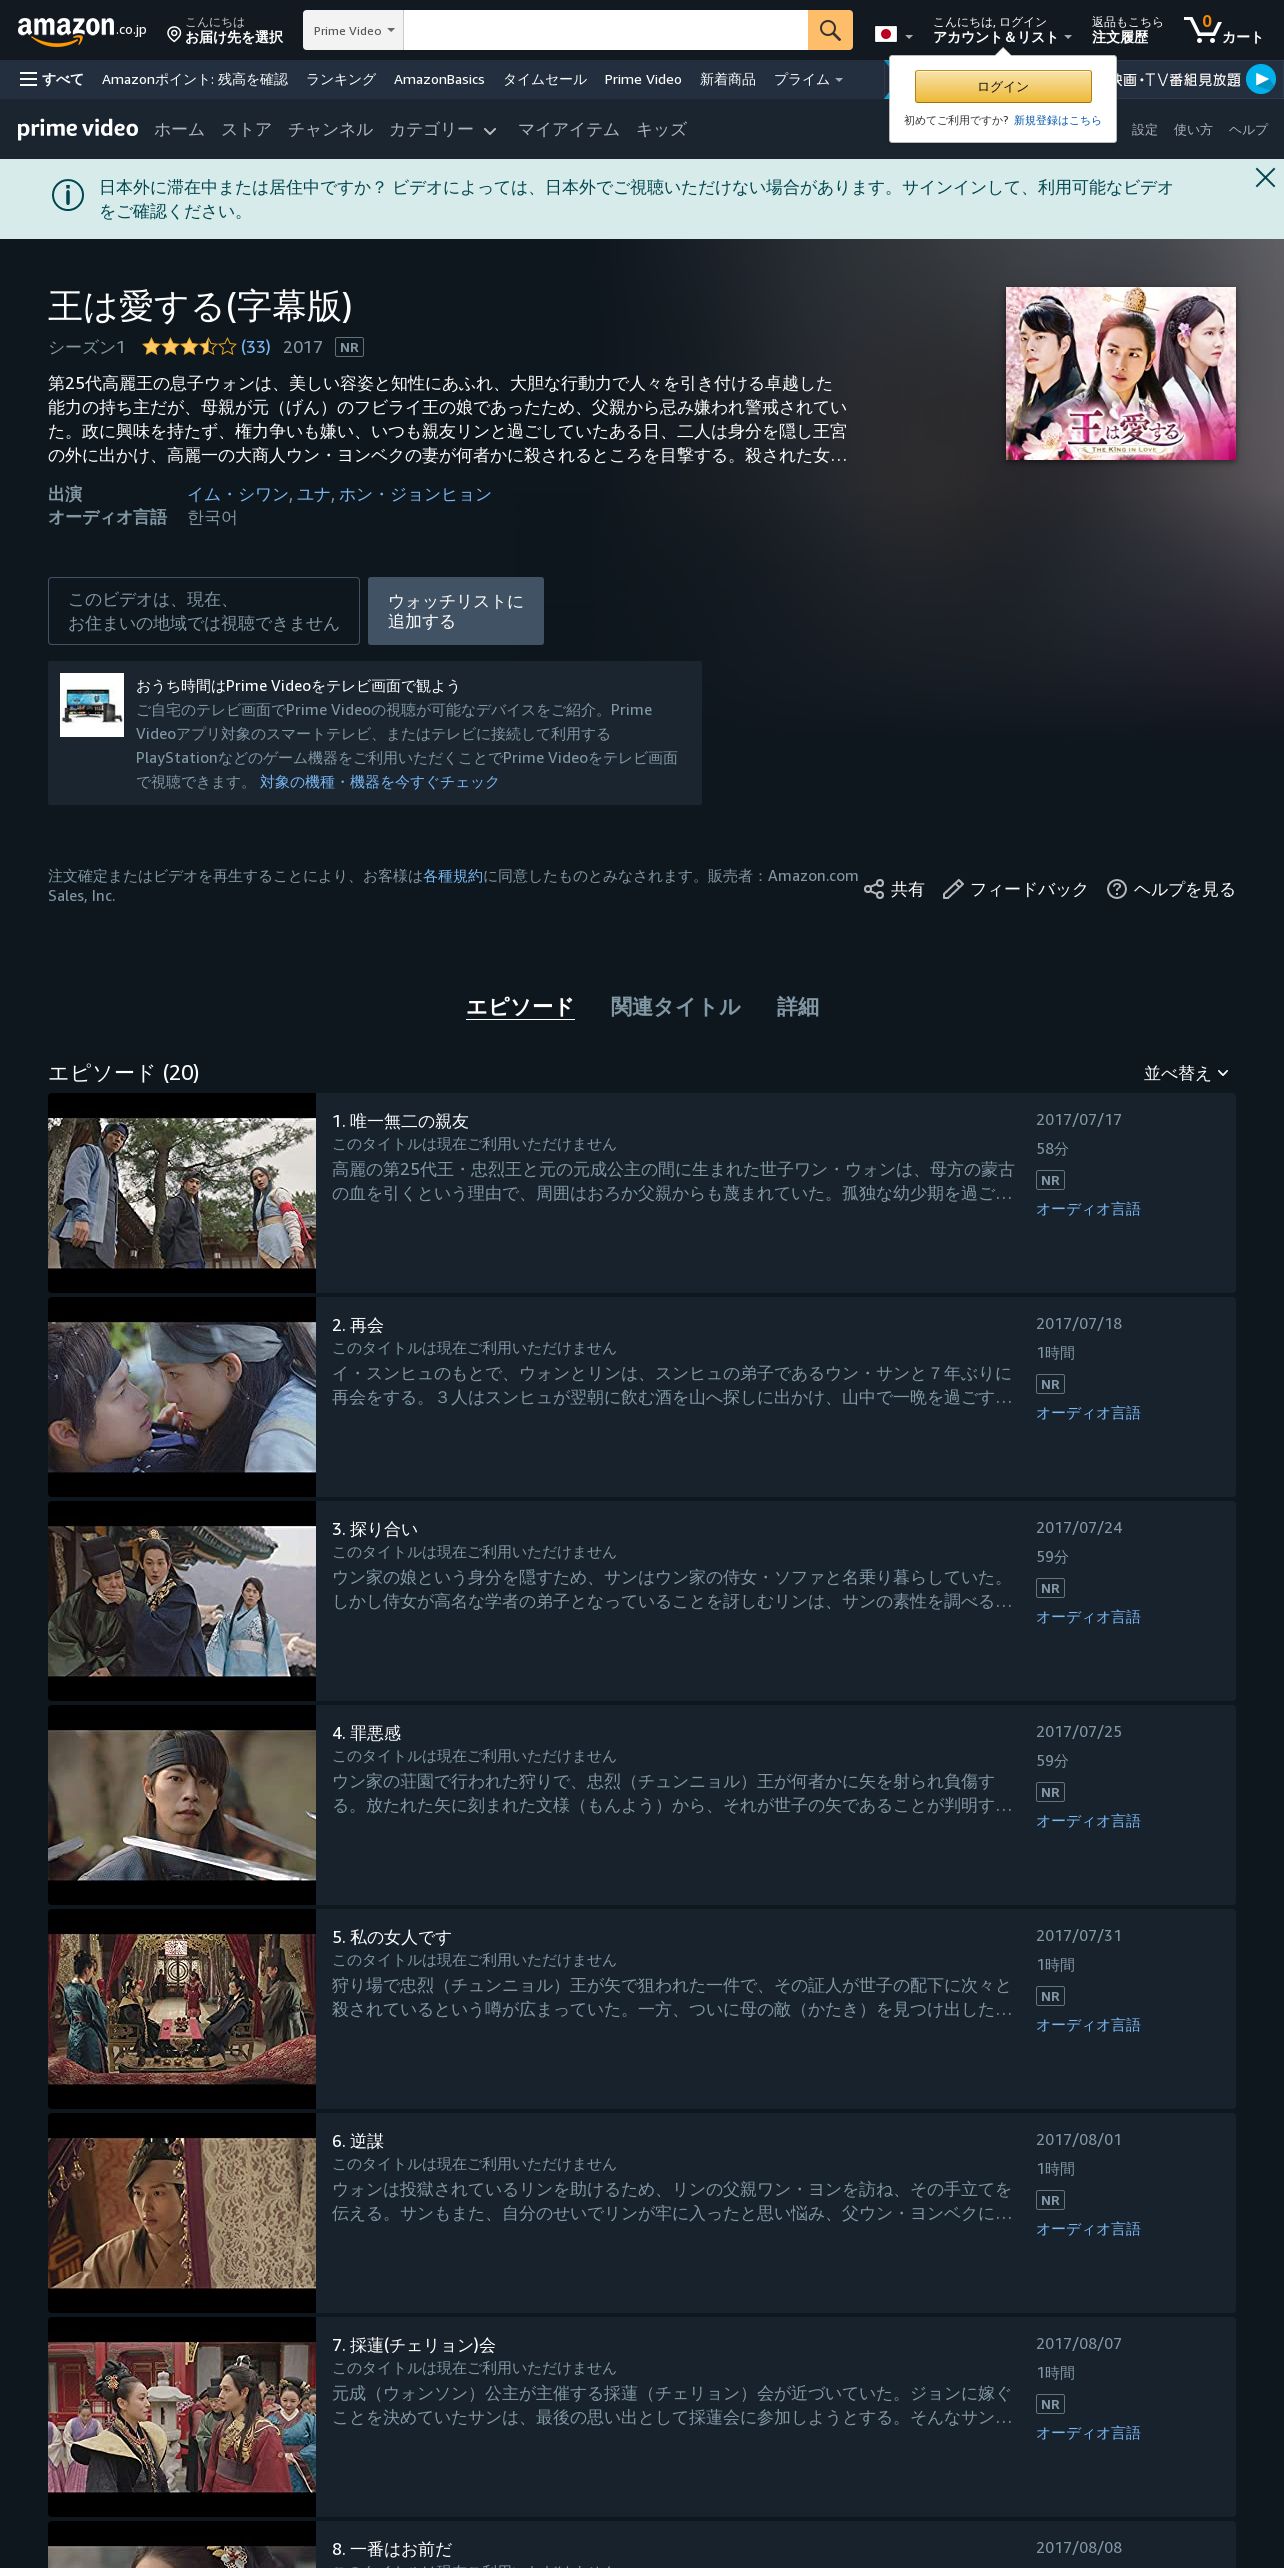The image size is (1284, 2568).
Task: Click the TV devices promo thumbnail
Action: click(x=92, y=705)
